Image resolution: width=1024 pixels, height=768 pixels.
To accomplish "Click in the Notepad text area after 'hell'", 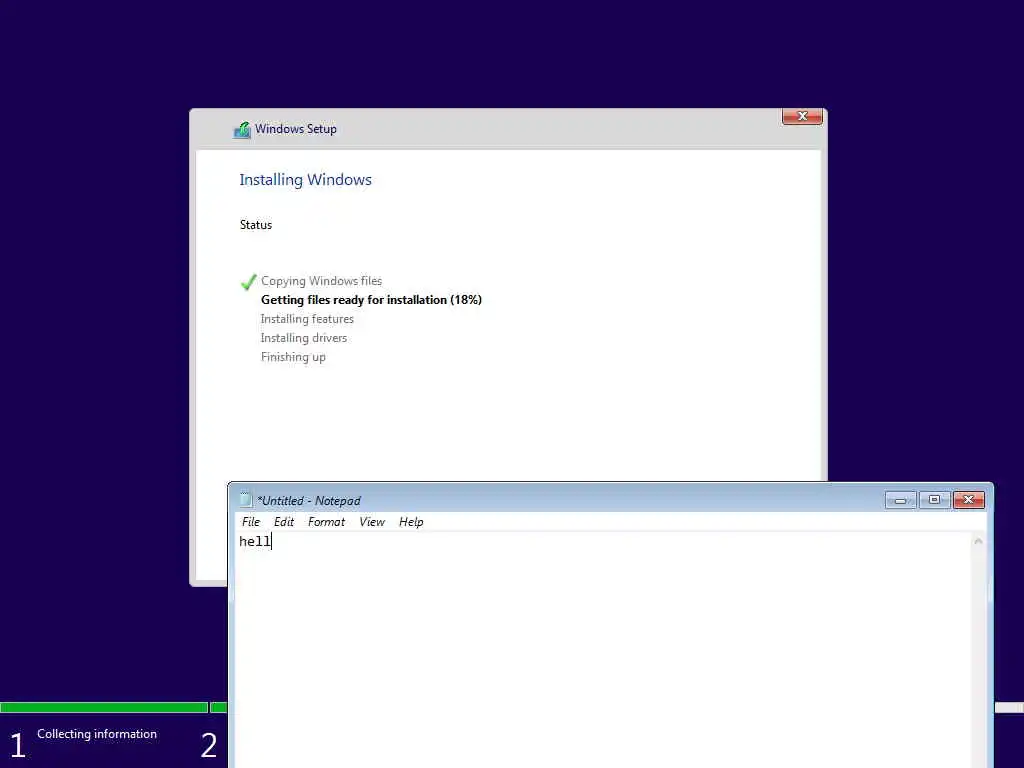I will [x=272, y=541].
